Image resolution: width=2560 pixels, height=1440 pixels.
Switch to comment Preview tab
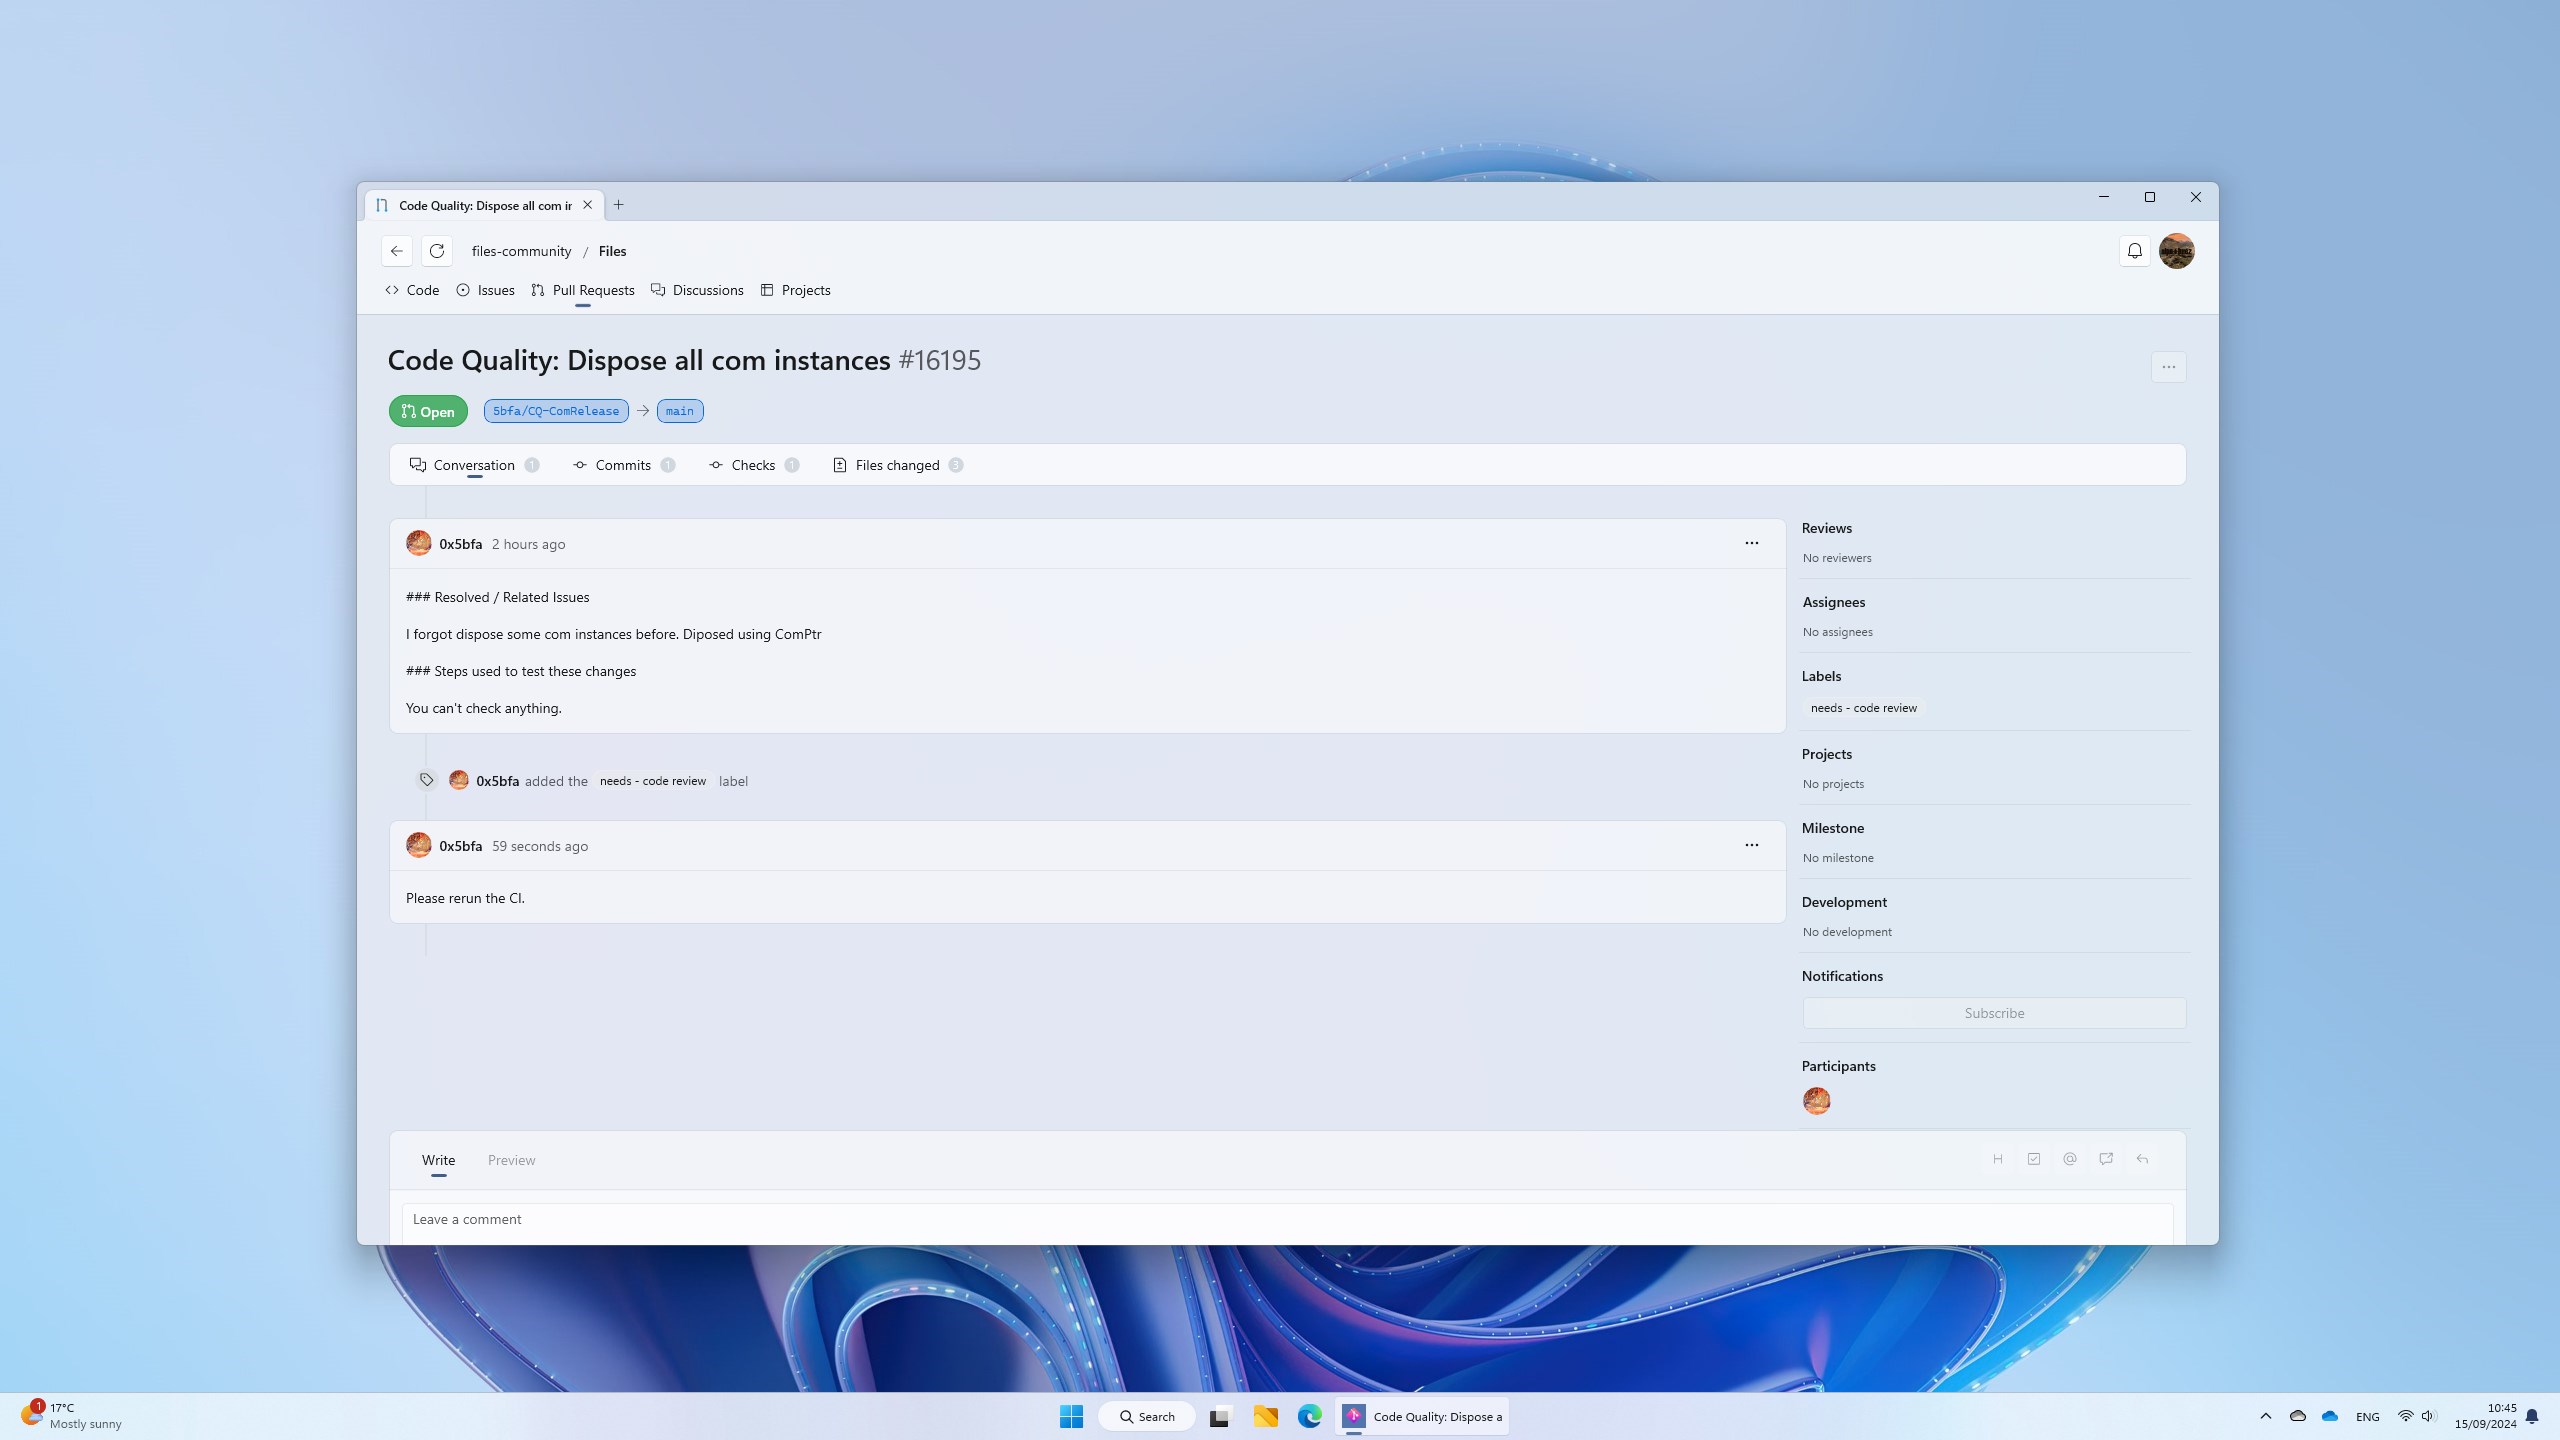tap(511, 1160)
